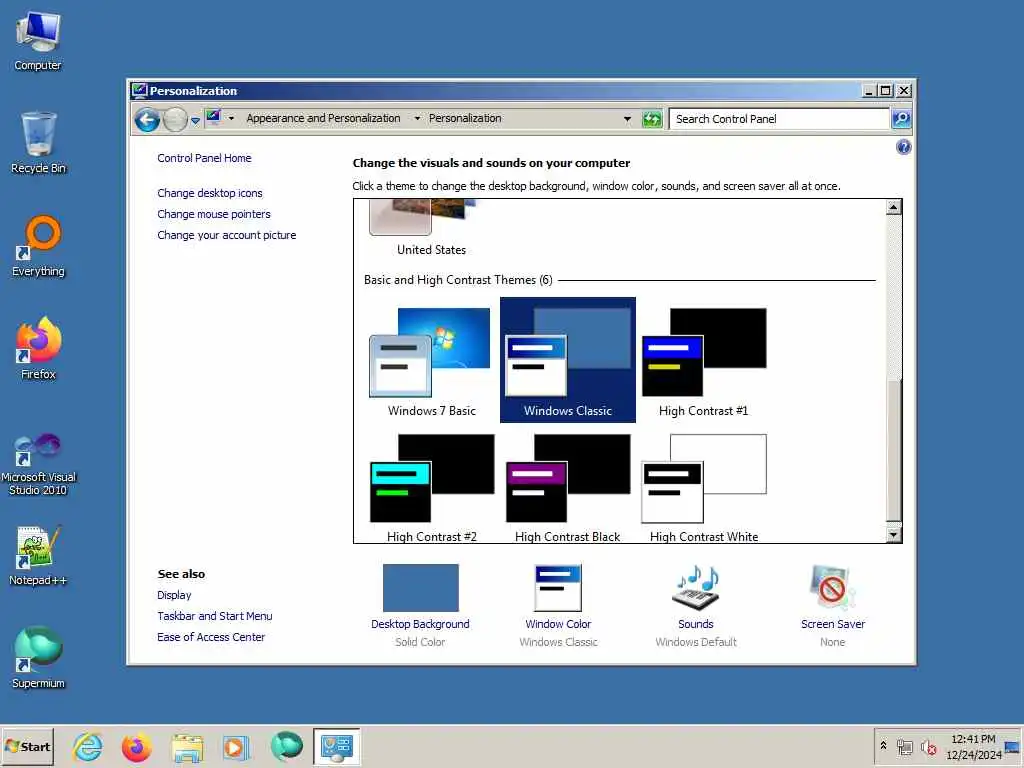The width and height of the screenshot is (1024, 768).
Task: Click the theme list scroll up arrow
Action: (x=893, y=207)
